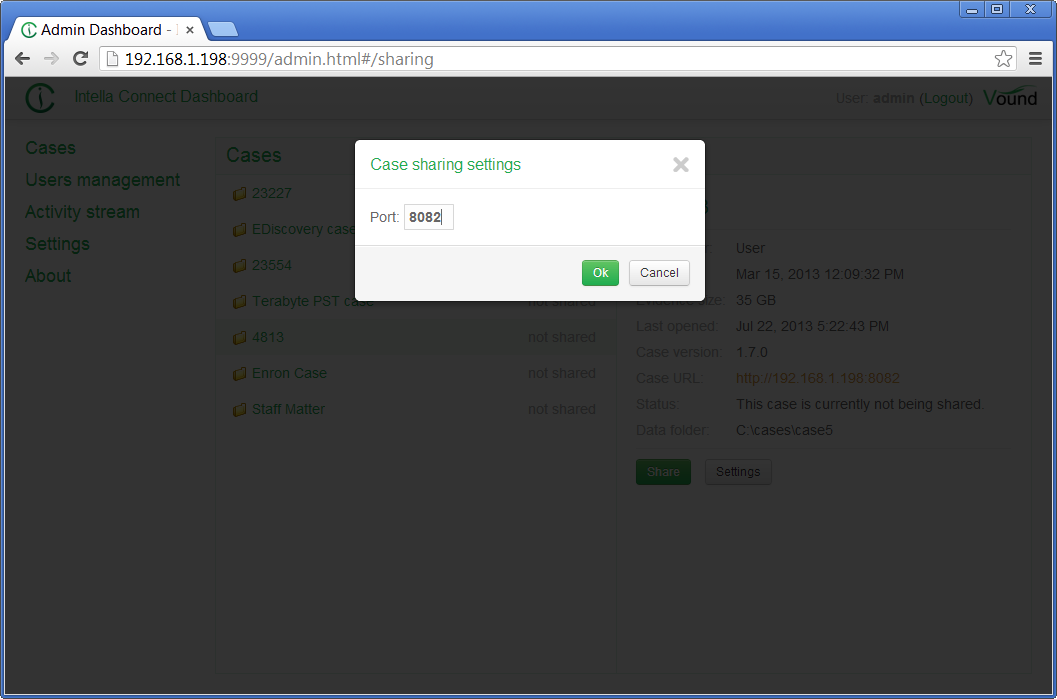The height and width of the screenshot is (699, 1057).
Task: Bookmark the page via the star icon
Action: click(x=1003, y=58)
